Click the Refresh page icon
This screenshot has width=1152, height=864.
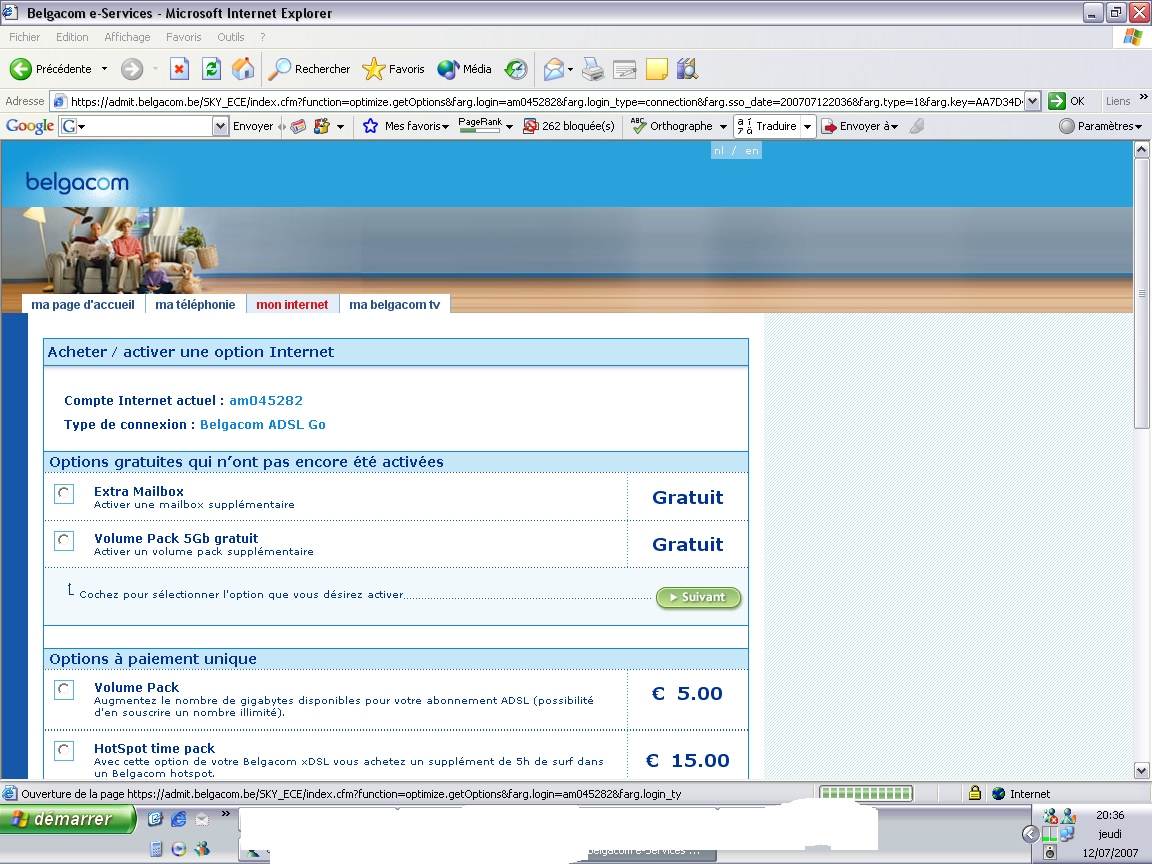click(211, 69)
